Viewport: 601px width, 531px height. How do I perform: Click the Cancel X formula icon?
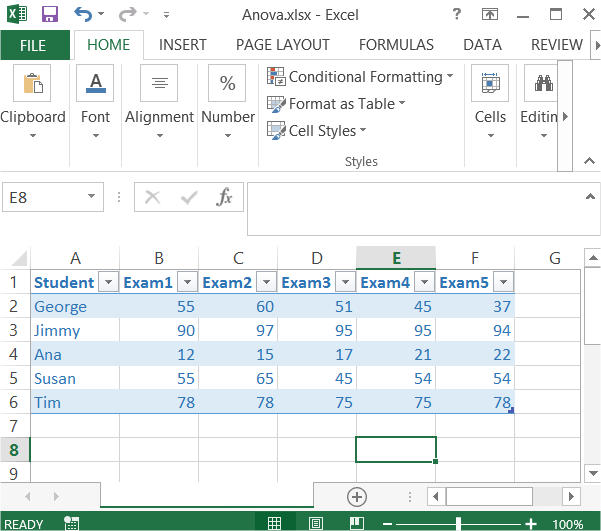152,197
